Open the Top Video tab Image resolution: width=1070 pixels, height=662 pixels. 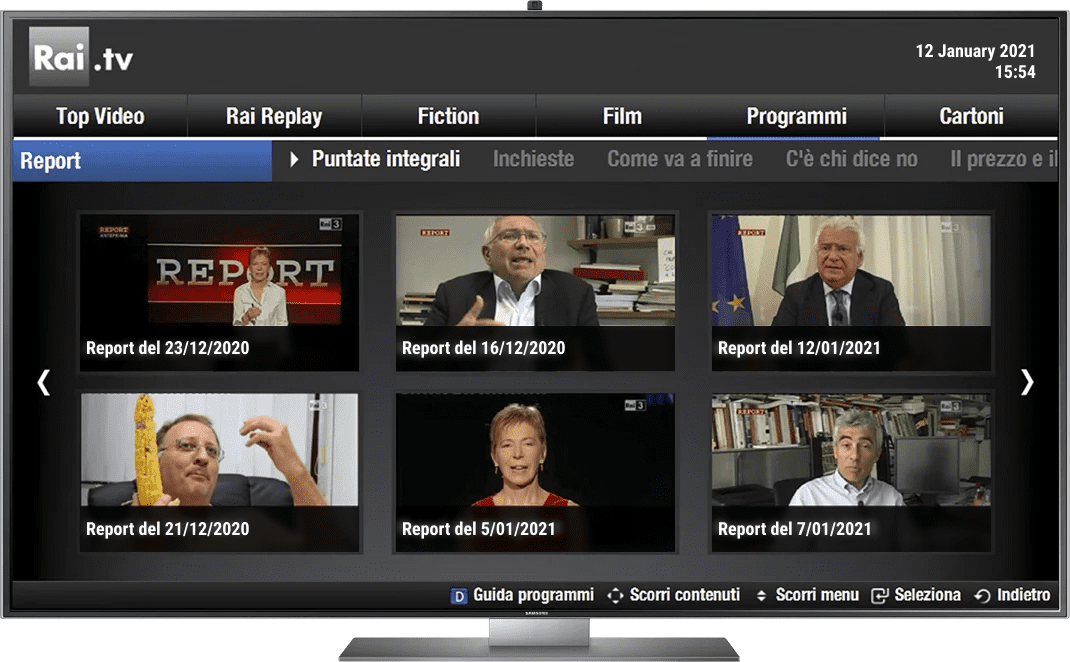(x=100, y=117)
